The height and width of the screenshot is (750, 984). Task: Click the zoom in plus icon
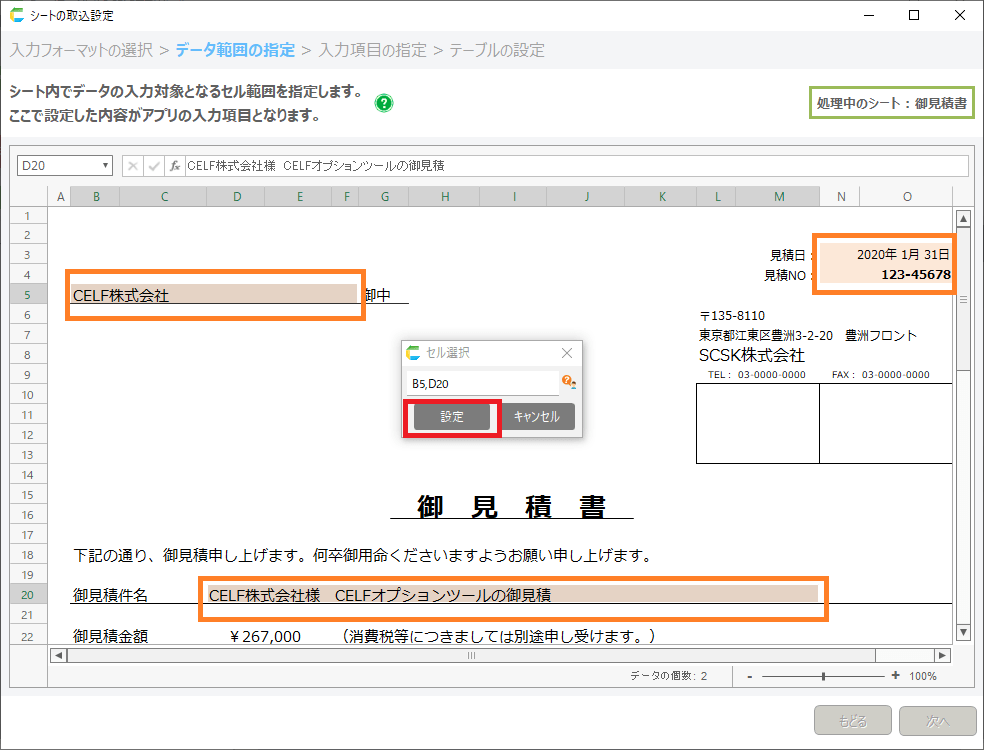click(x=895, y=676)
